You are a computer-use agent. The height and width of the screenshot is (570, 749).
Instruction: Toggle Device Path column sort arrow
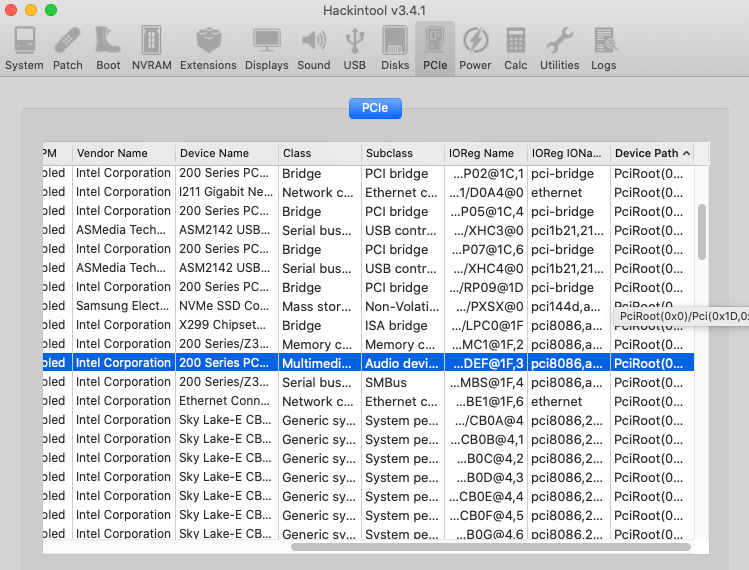click(x=686, y=153)
